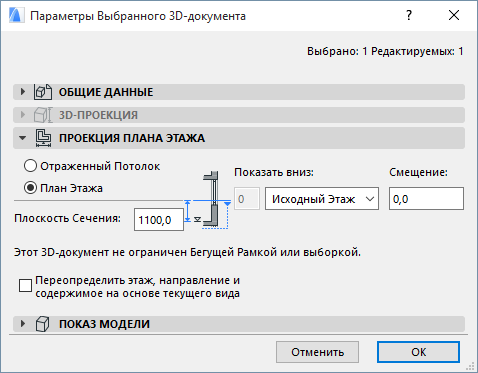Confirm settings with OK button
The height and width of the screenshot is (373, 478).
(x=418, y=352)
